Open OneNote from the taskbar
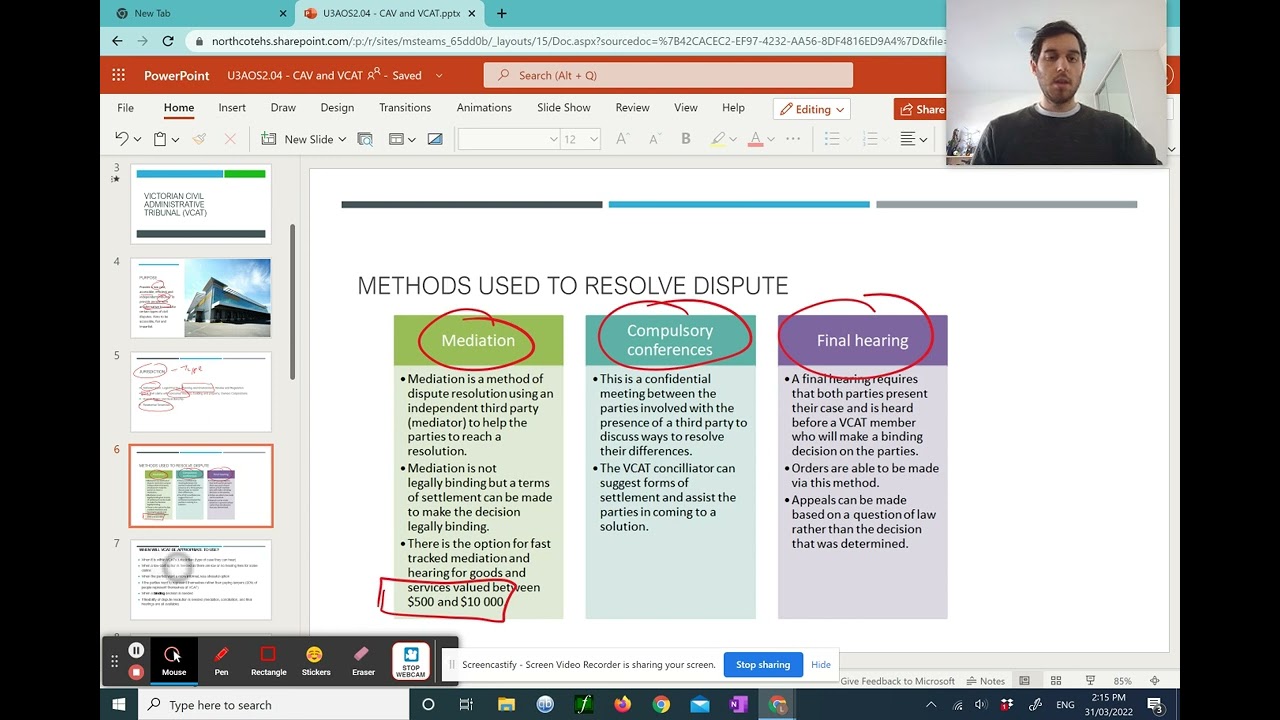The height and width of the screenshot is (720, 1280). click(x=739, y=705)
